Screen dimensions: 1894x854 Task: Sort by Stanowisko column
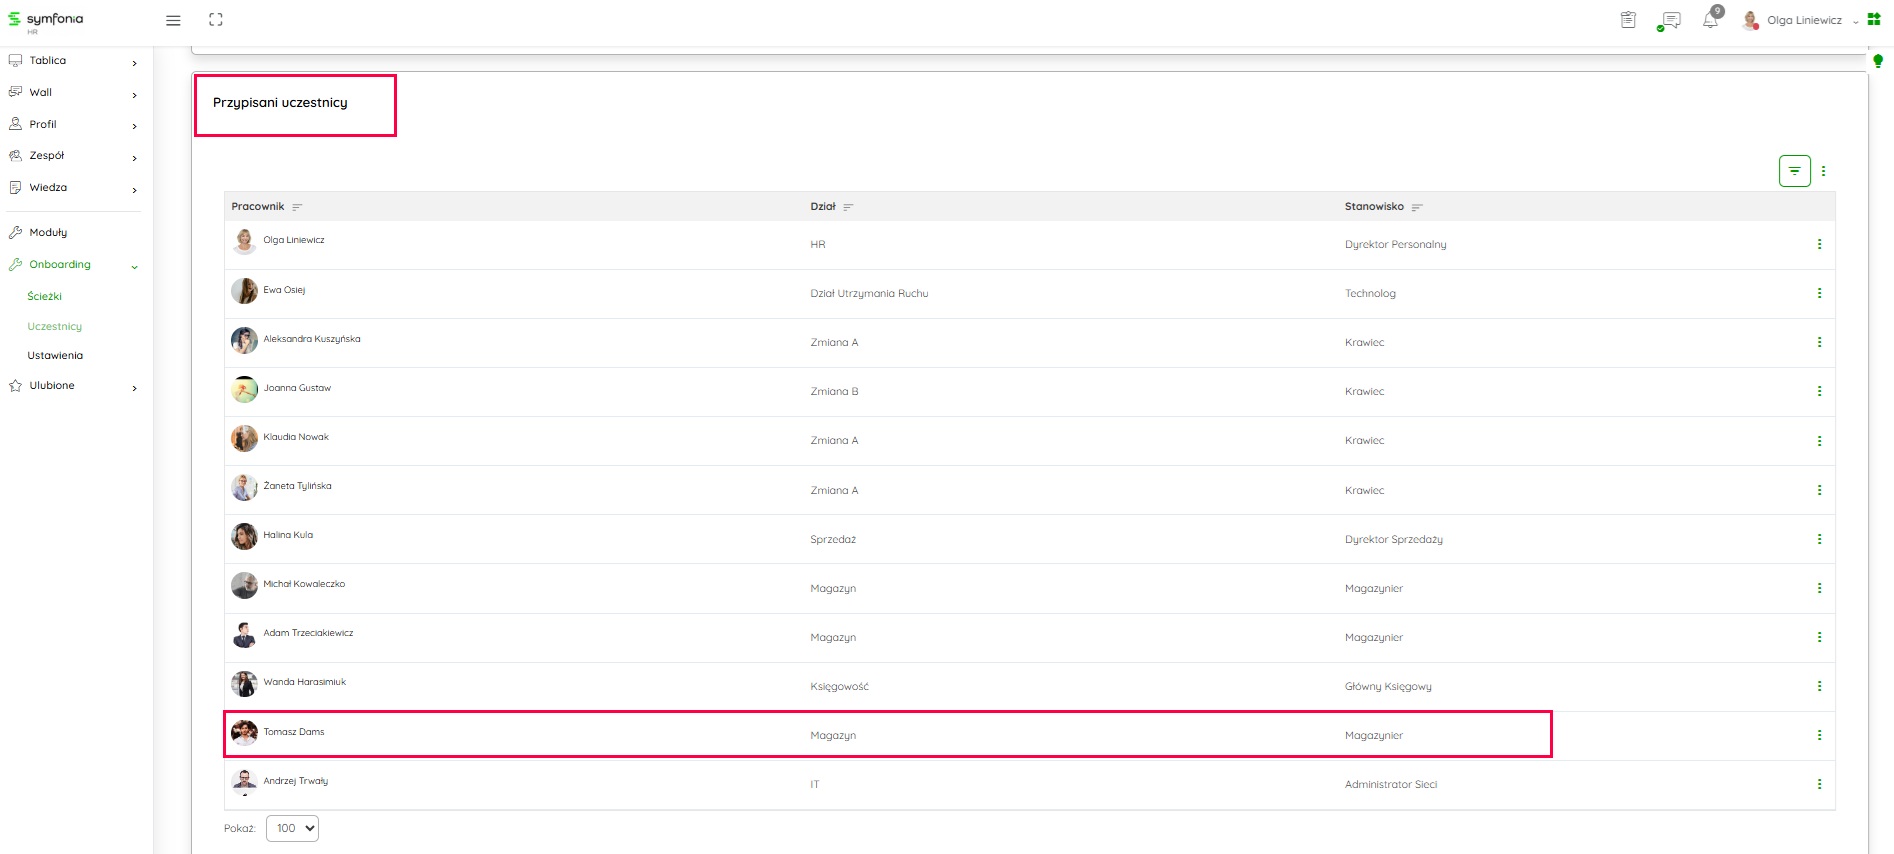pyautogui.click(x=1417, y=207)
